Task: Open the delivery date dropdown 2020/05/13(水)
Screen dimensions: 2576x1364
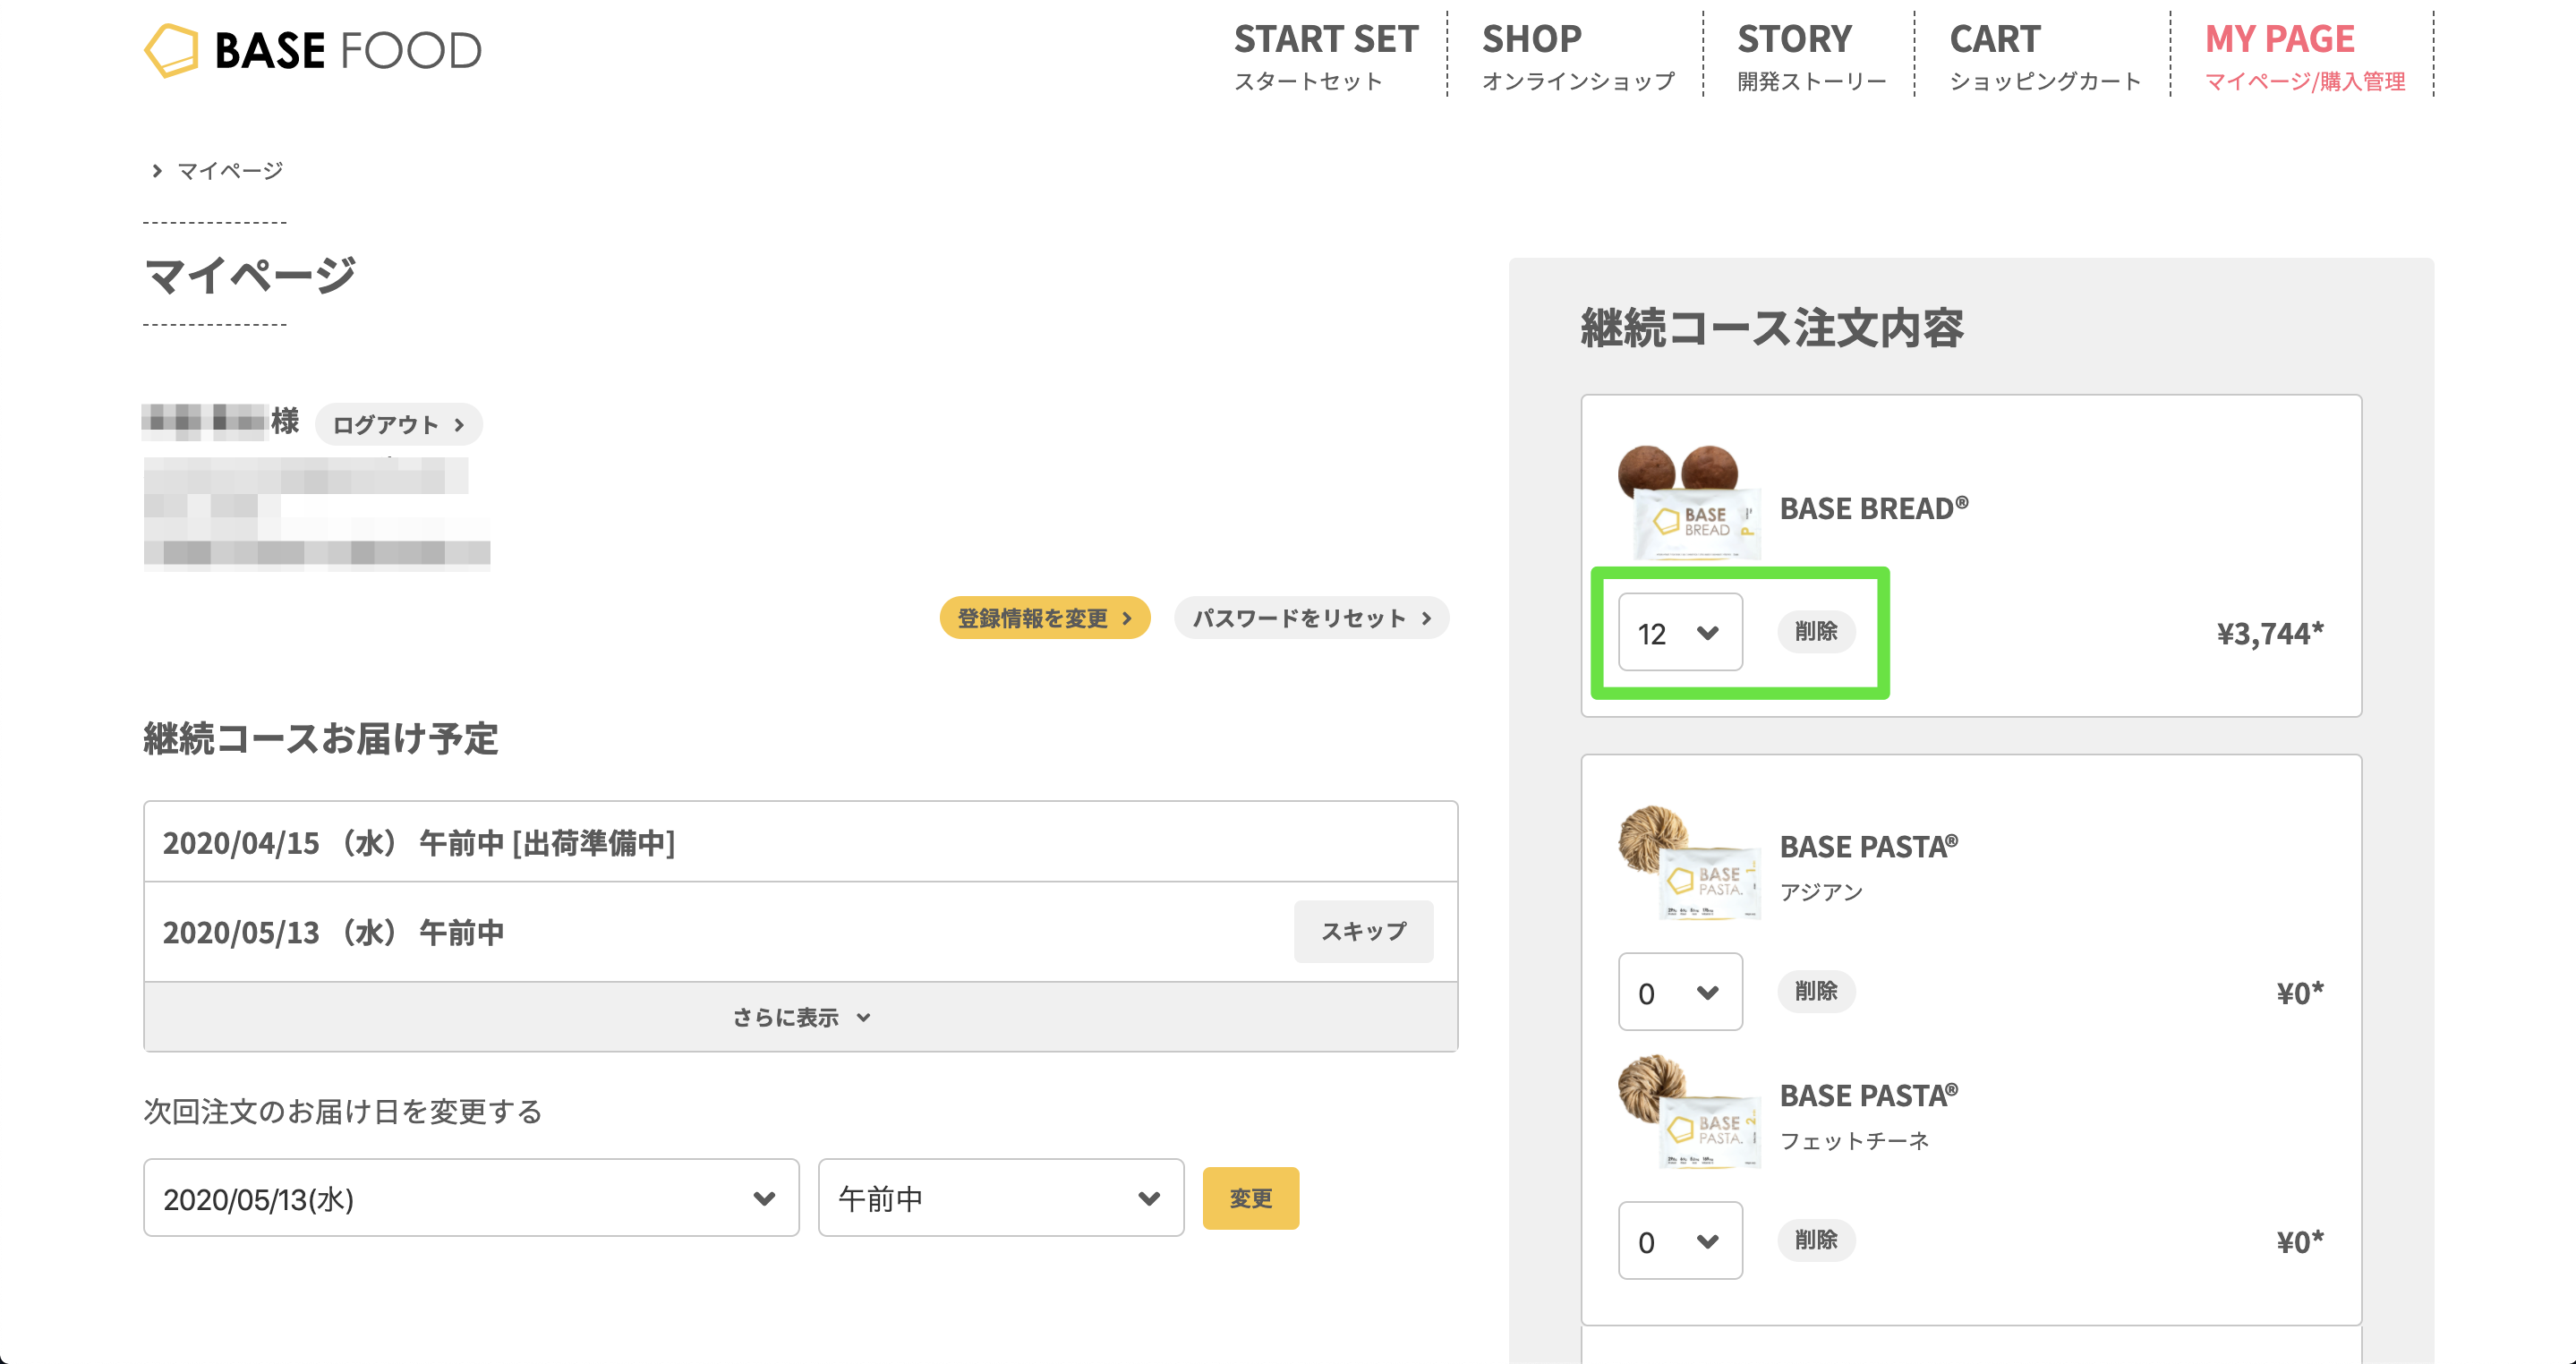Action: pos(471,1198)
